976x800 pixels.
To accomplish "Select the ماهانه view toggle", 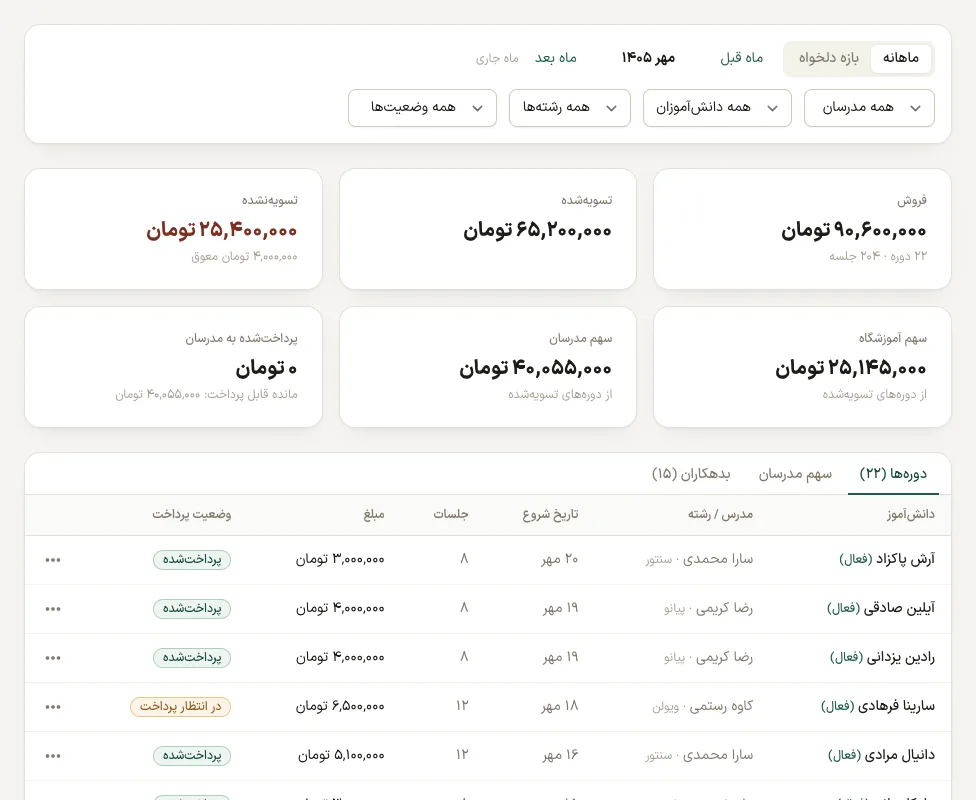I will [901, 59].
